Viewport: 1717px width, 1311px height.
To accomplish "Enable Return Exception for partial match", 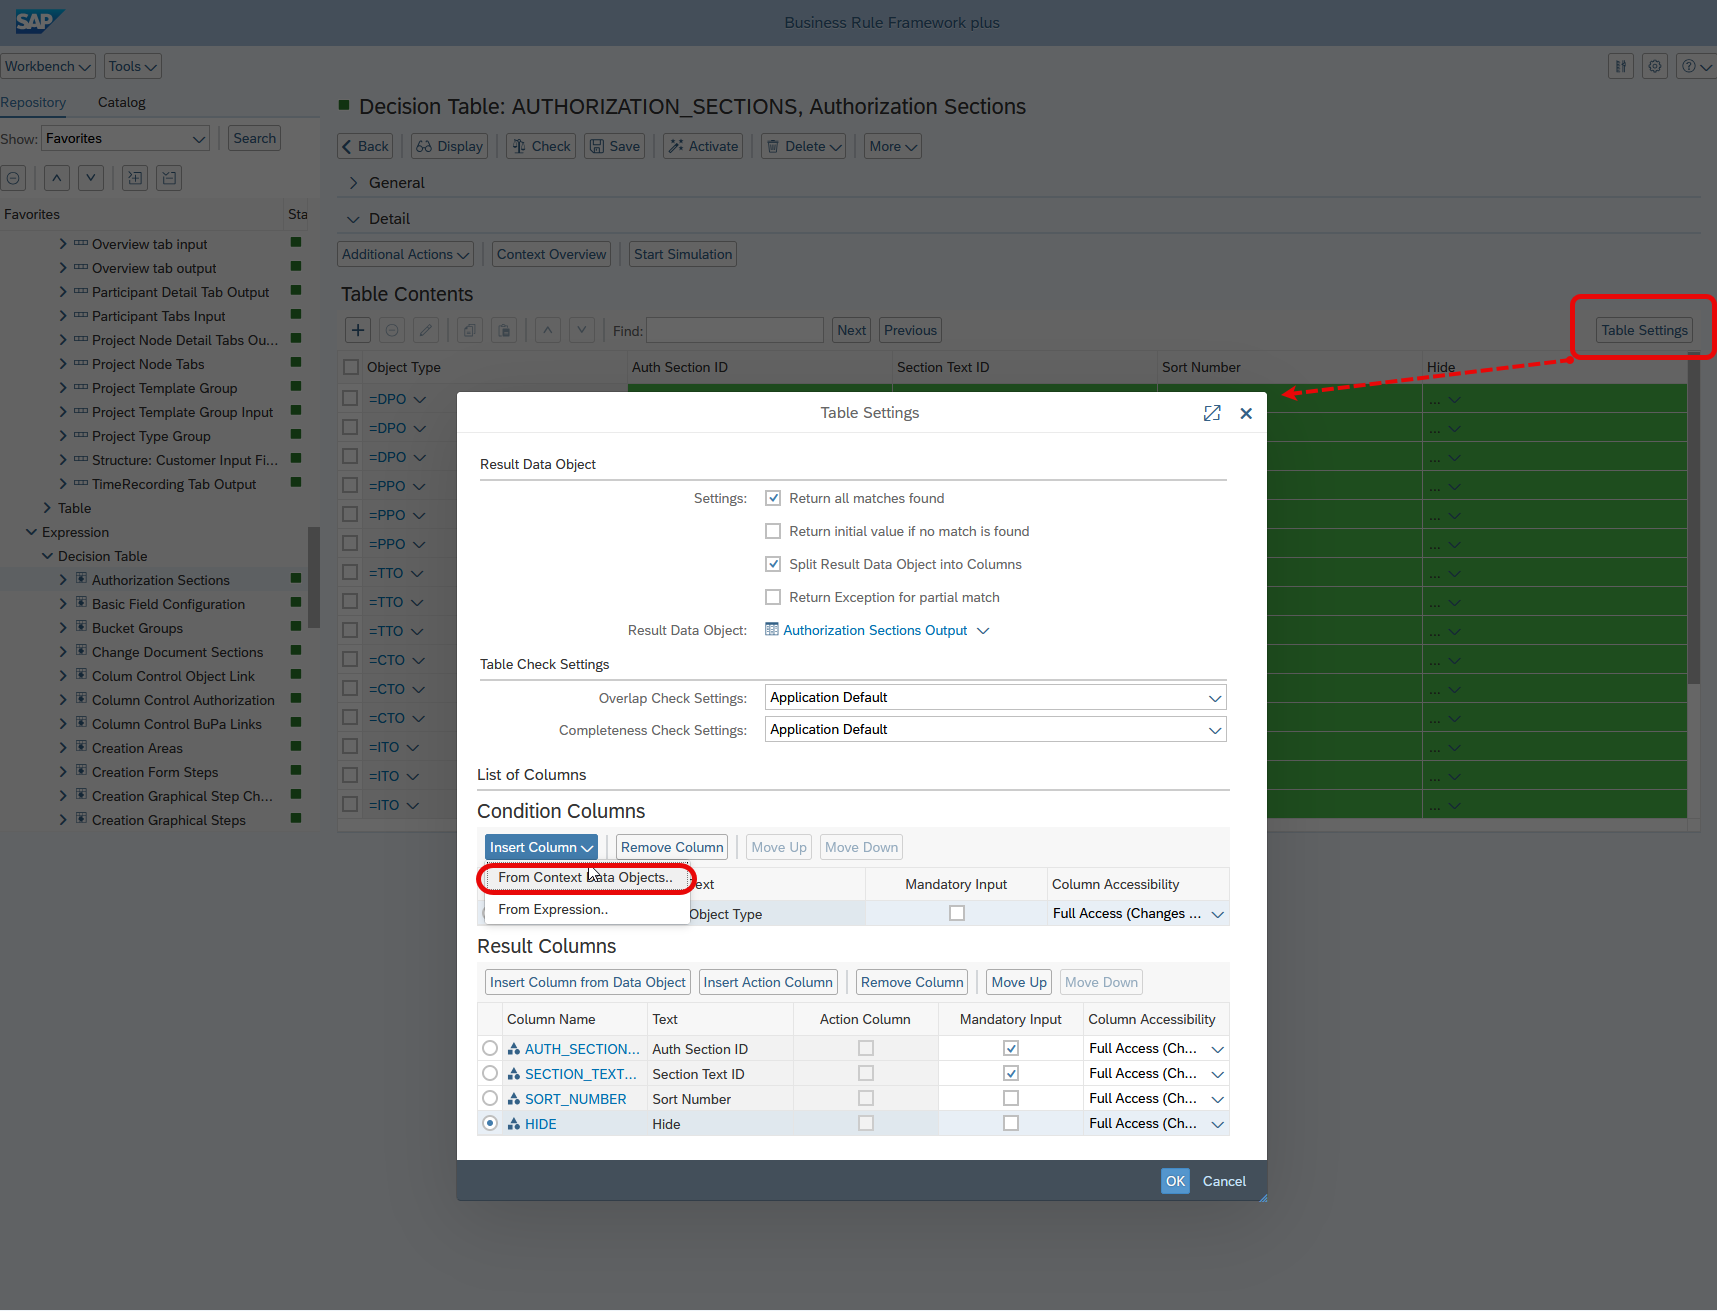I will coord(773,597).
